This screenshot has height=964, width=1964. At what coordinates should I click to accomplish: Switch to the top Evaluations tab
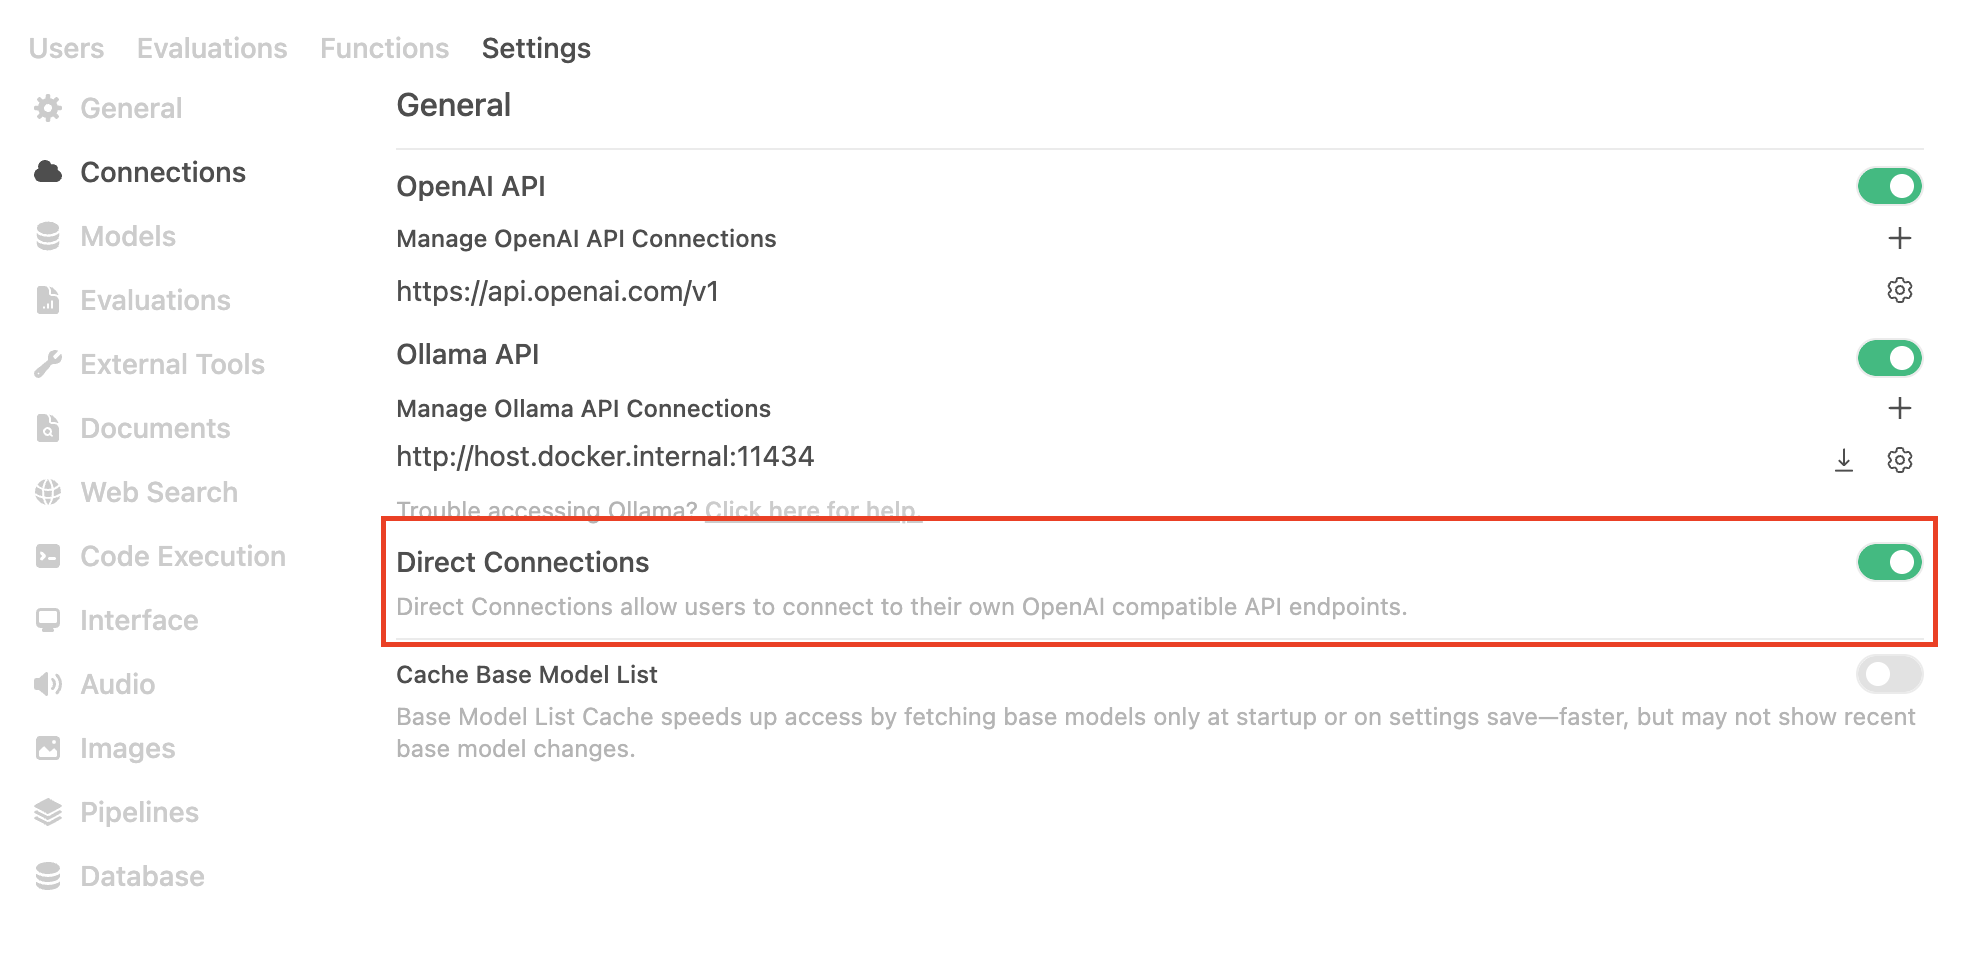click(212, 48)
